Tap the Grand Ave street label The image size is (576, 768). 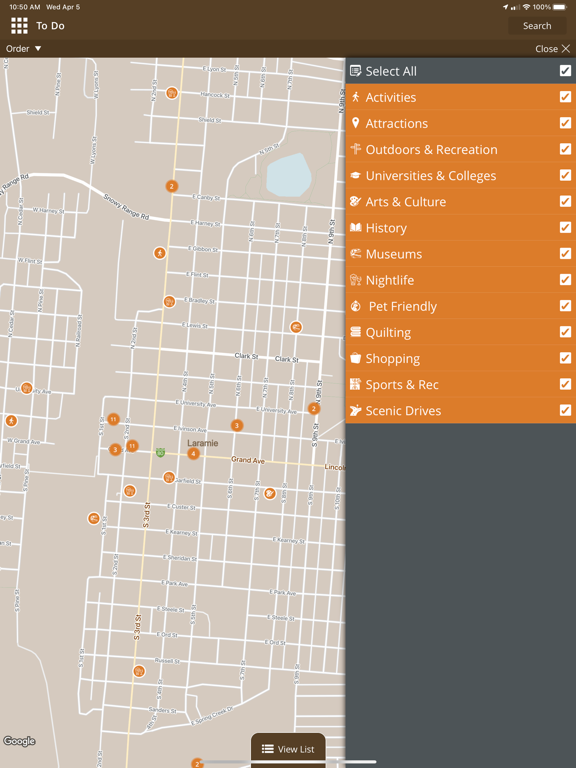tap(248, 460)
